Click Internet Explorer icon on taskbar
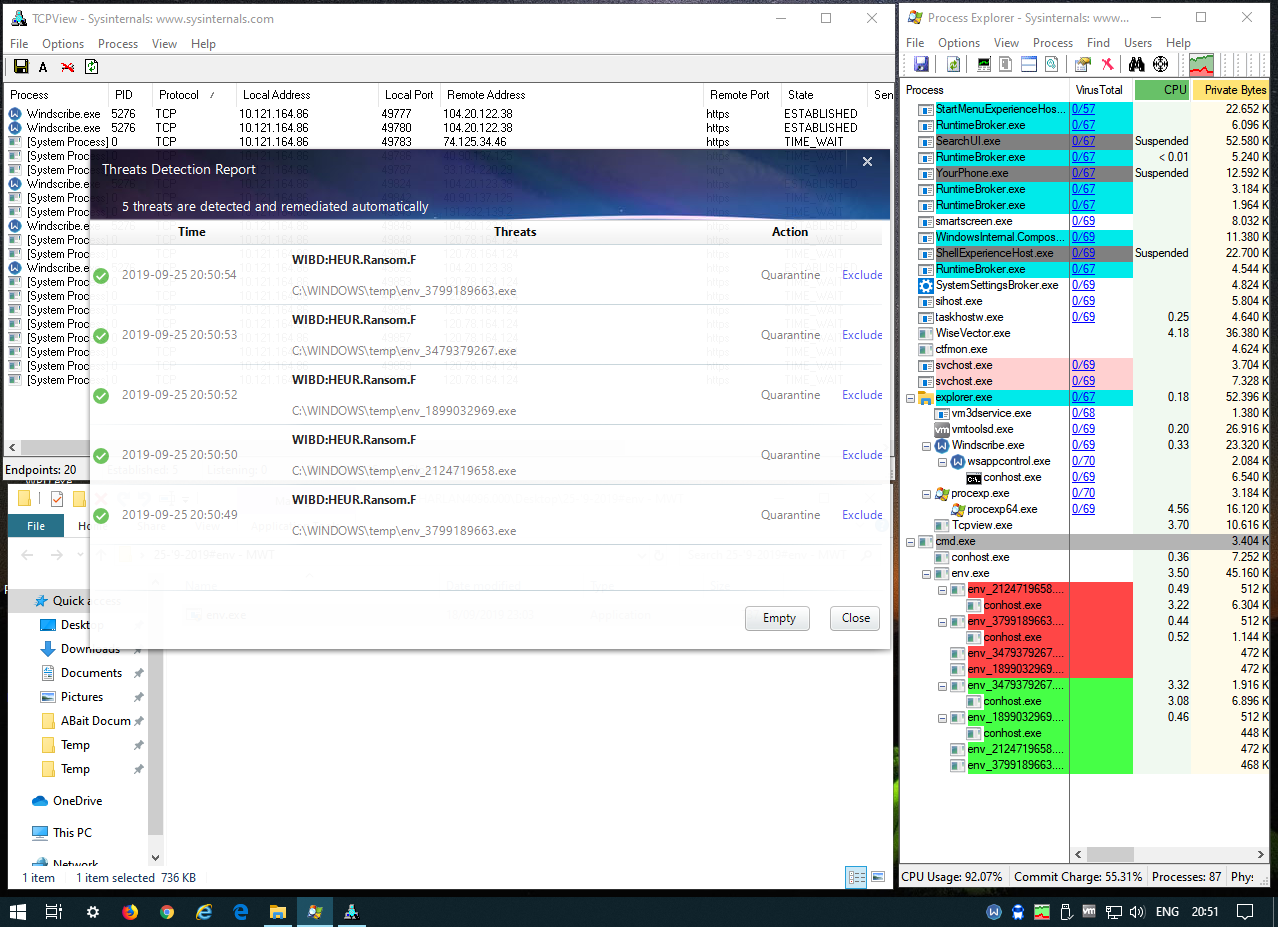 tap(204, 912)
